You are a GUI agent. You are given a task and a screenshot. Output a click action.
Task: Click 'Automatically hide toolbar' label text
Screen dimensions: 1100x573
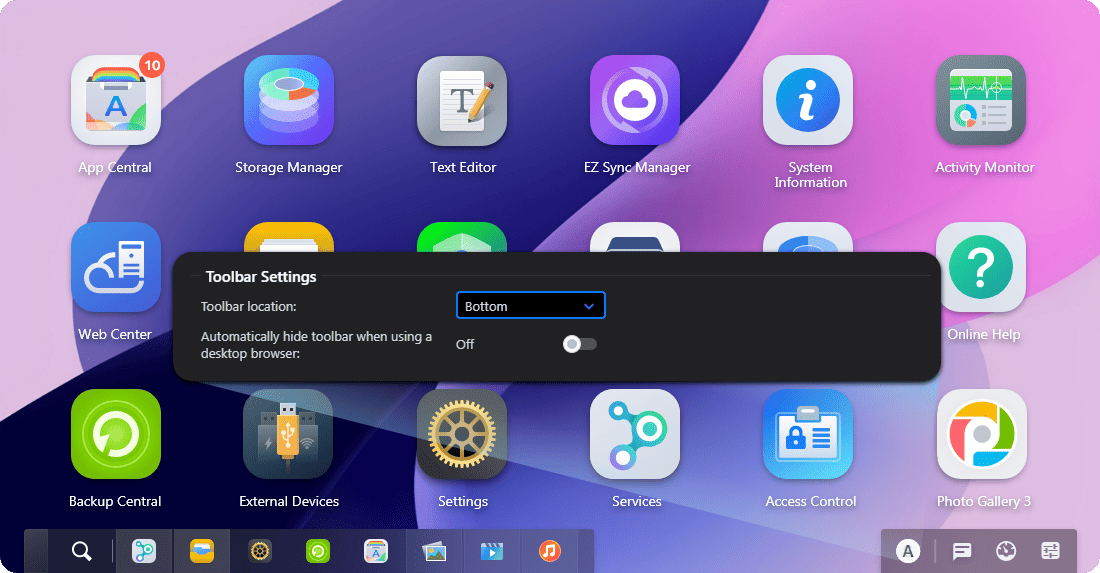pos(316,345)
